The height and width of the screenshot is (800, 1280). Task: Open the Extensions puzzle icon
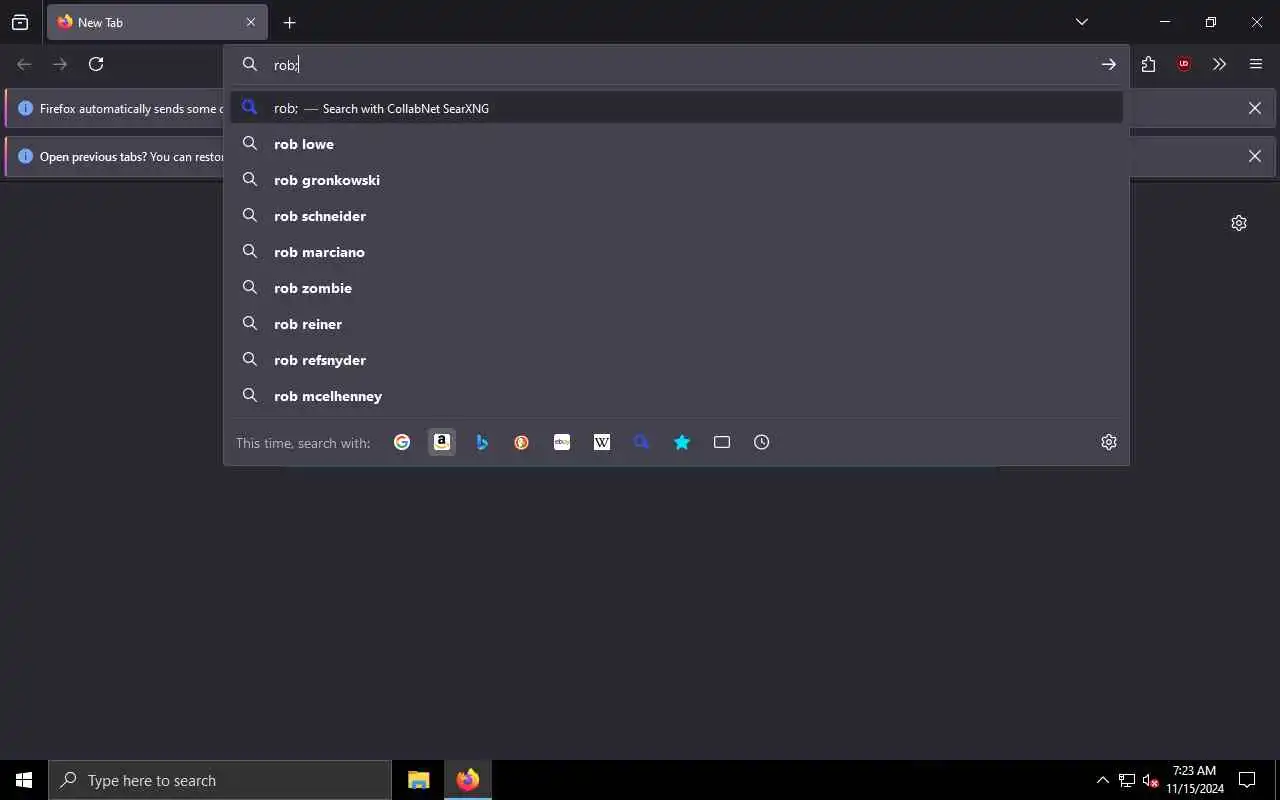(1148, 64)
